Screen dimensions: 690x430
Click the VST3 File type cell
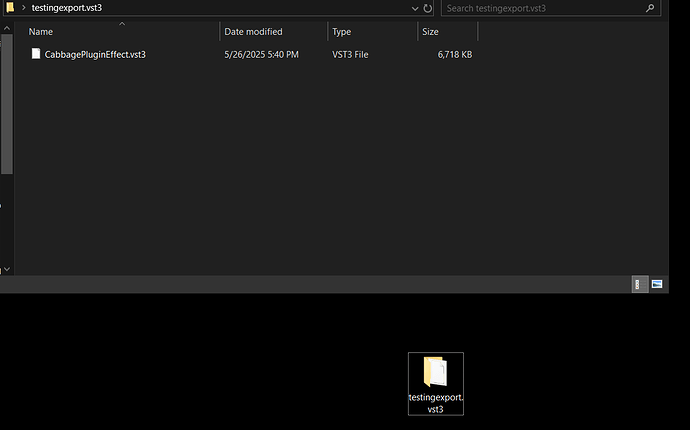point(350,55)
